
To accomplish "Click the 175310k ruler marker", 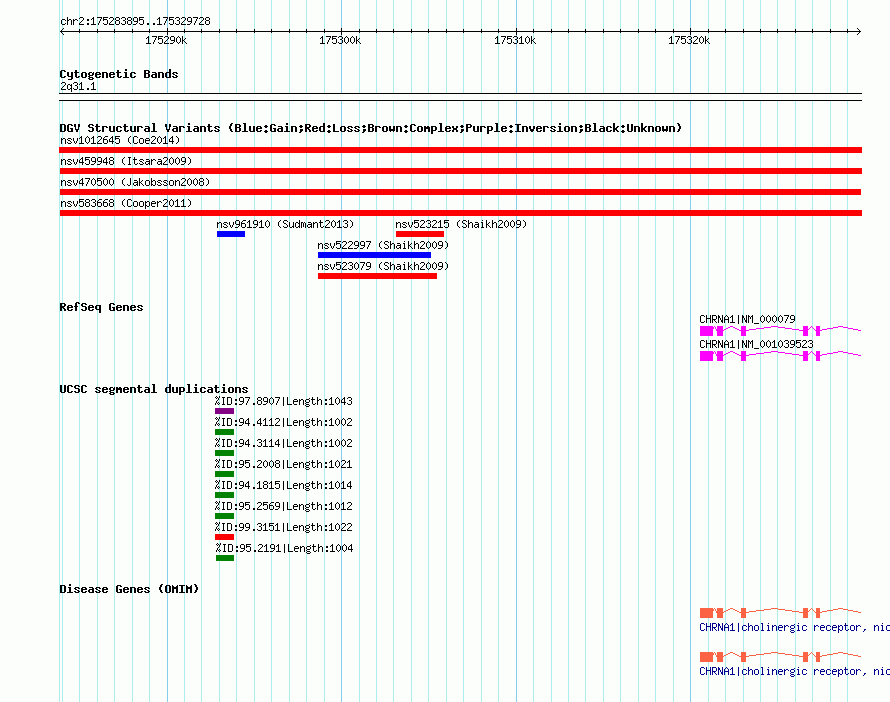I will point(515,40).
